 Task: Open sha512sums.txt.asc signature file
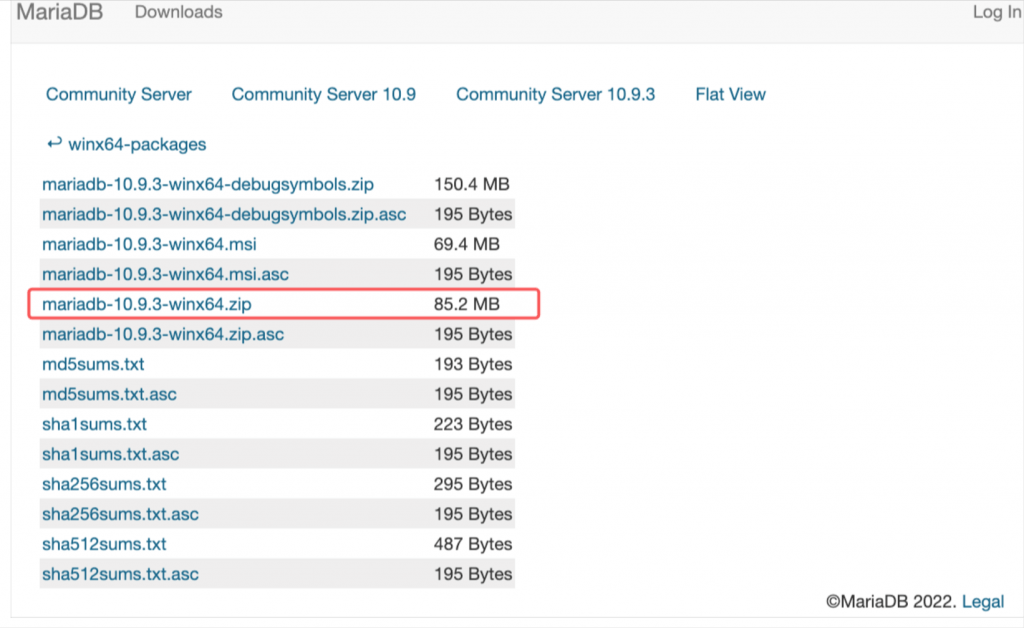(x=120, y=575)
